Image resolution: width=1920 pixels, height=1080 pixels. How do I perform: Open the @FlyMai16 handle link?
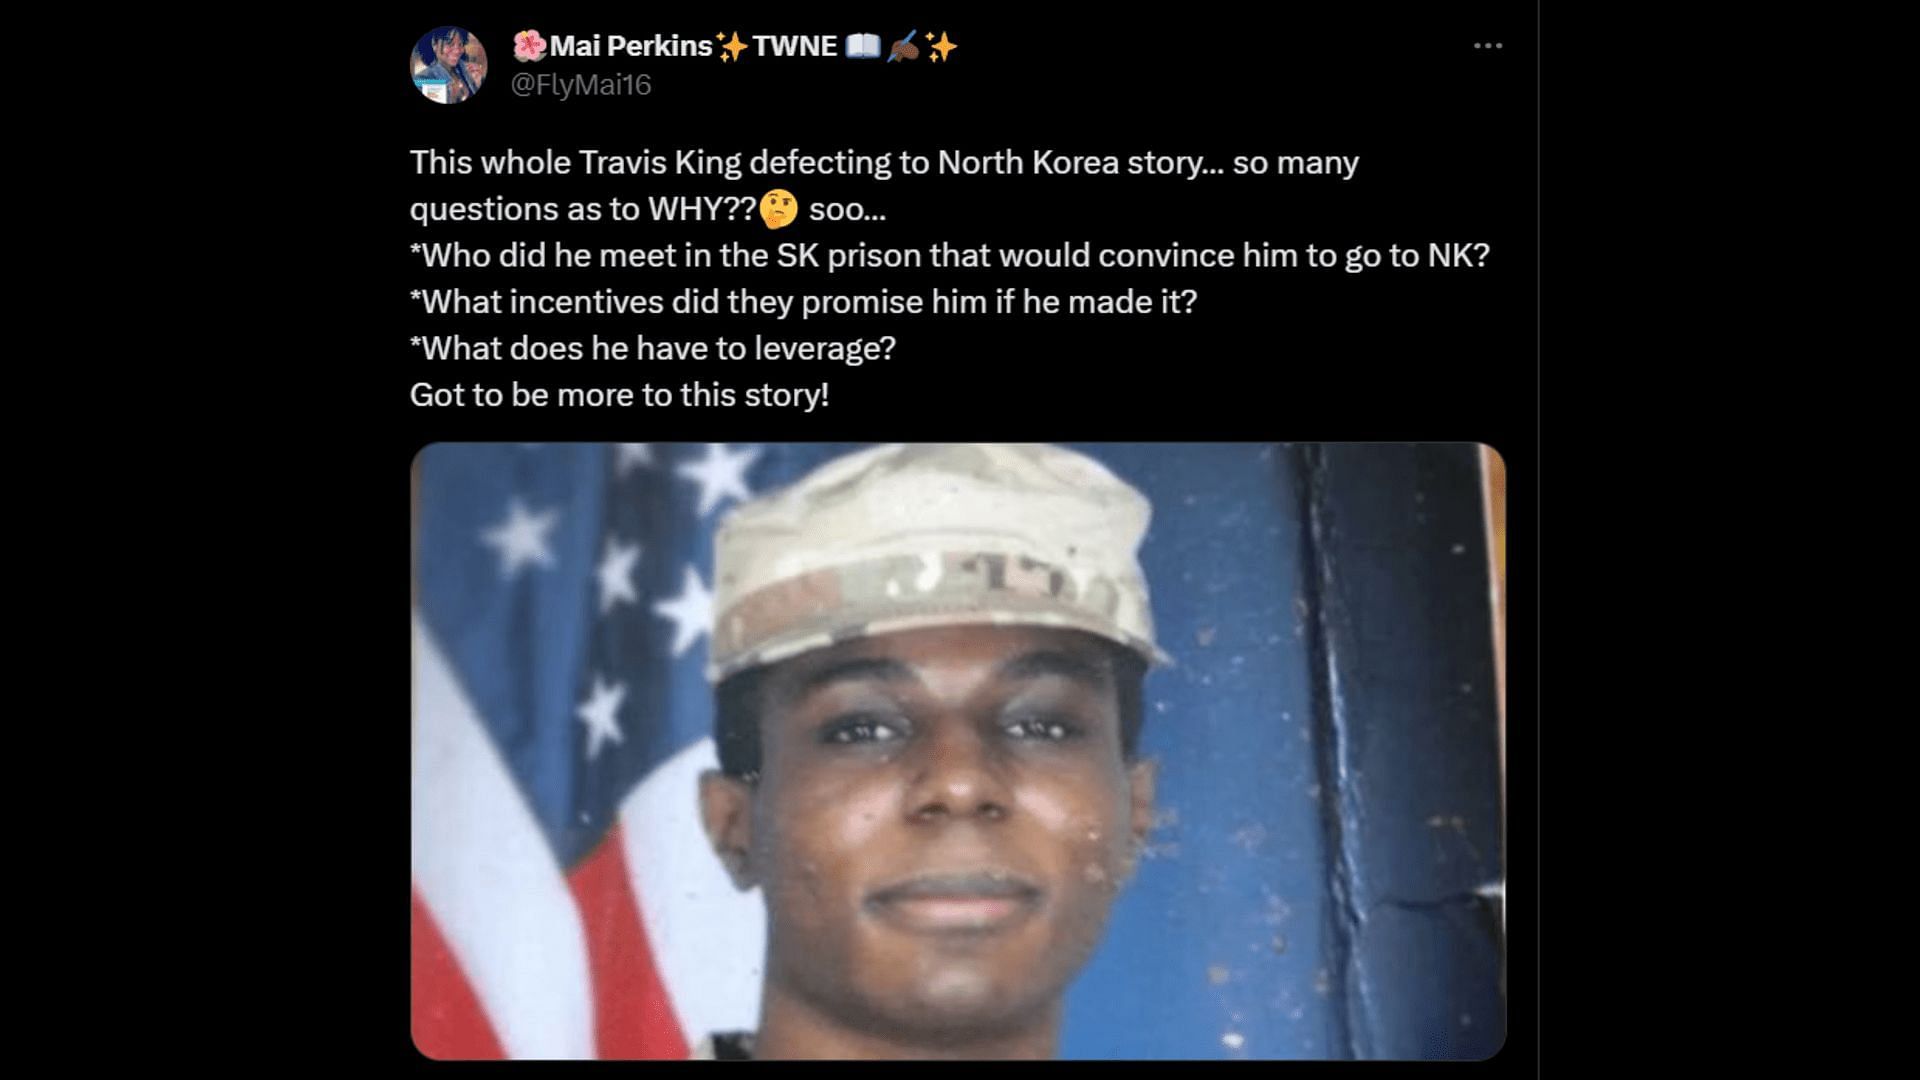(581, 85)
